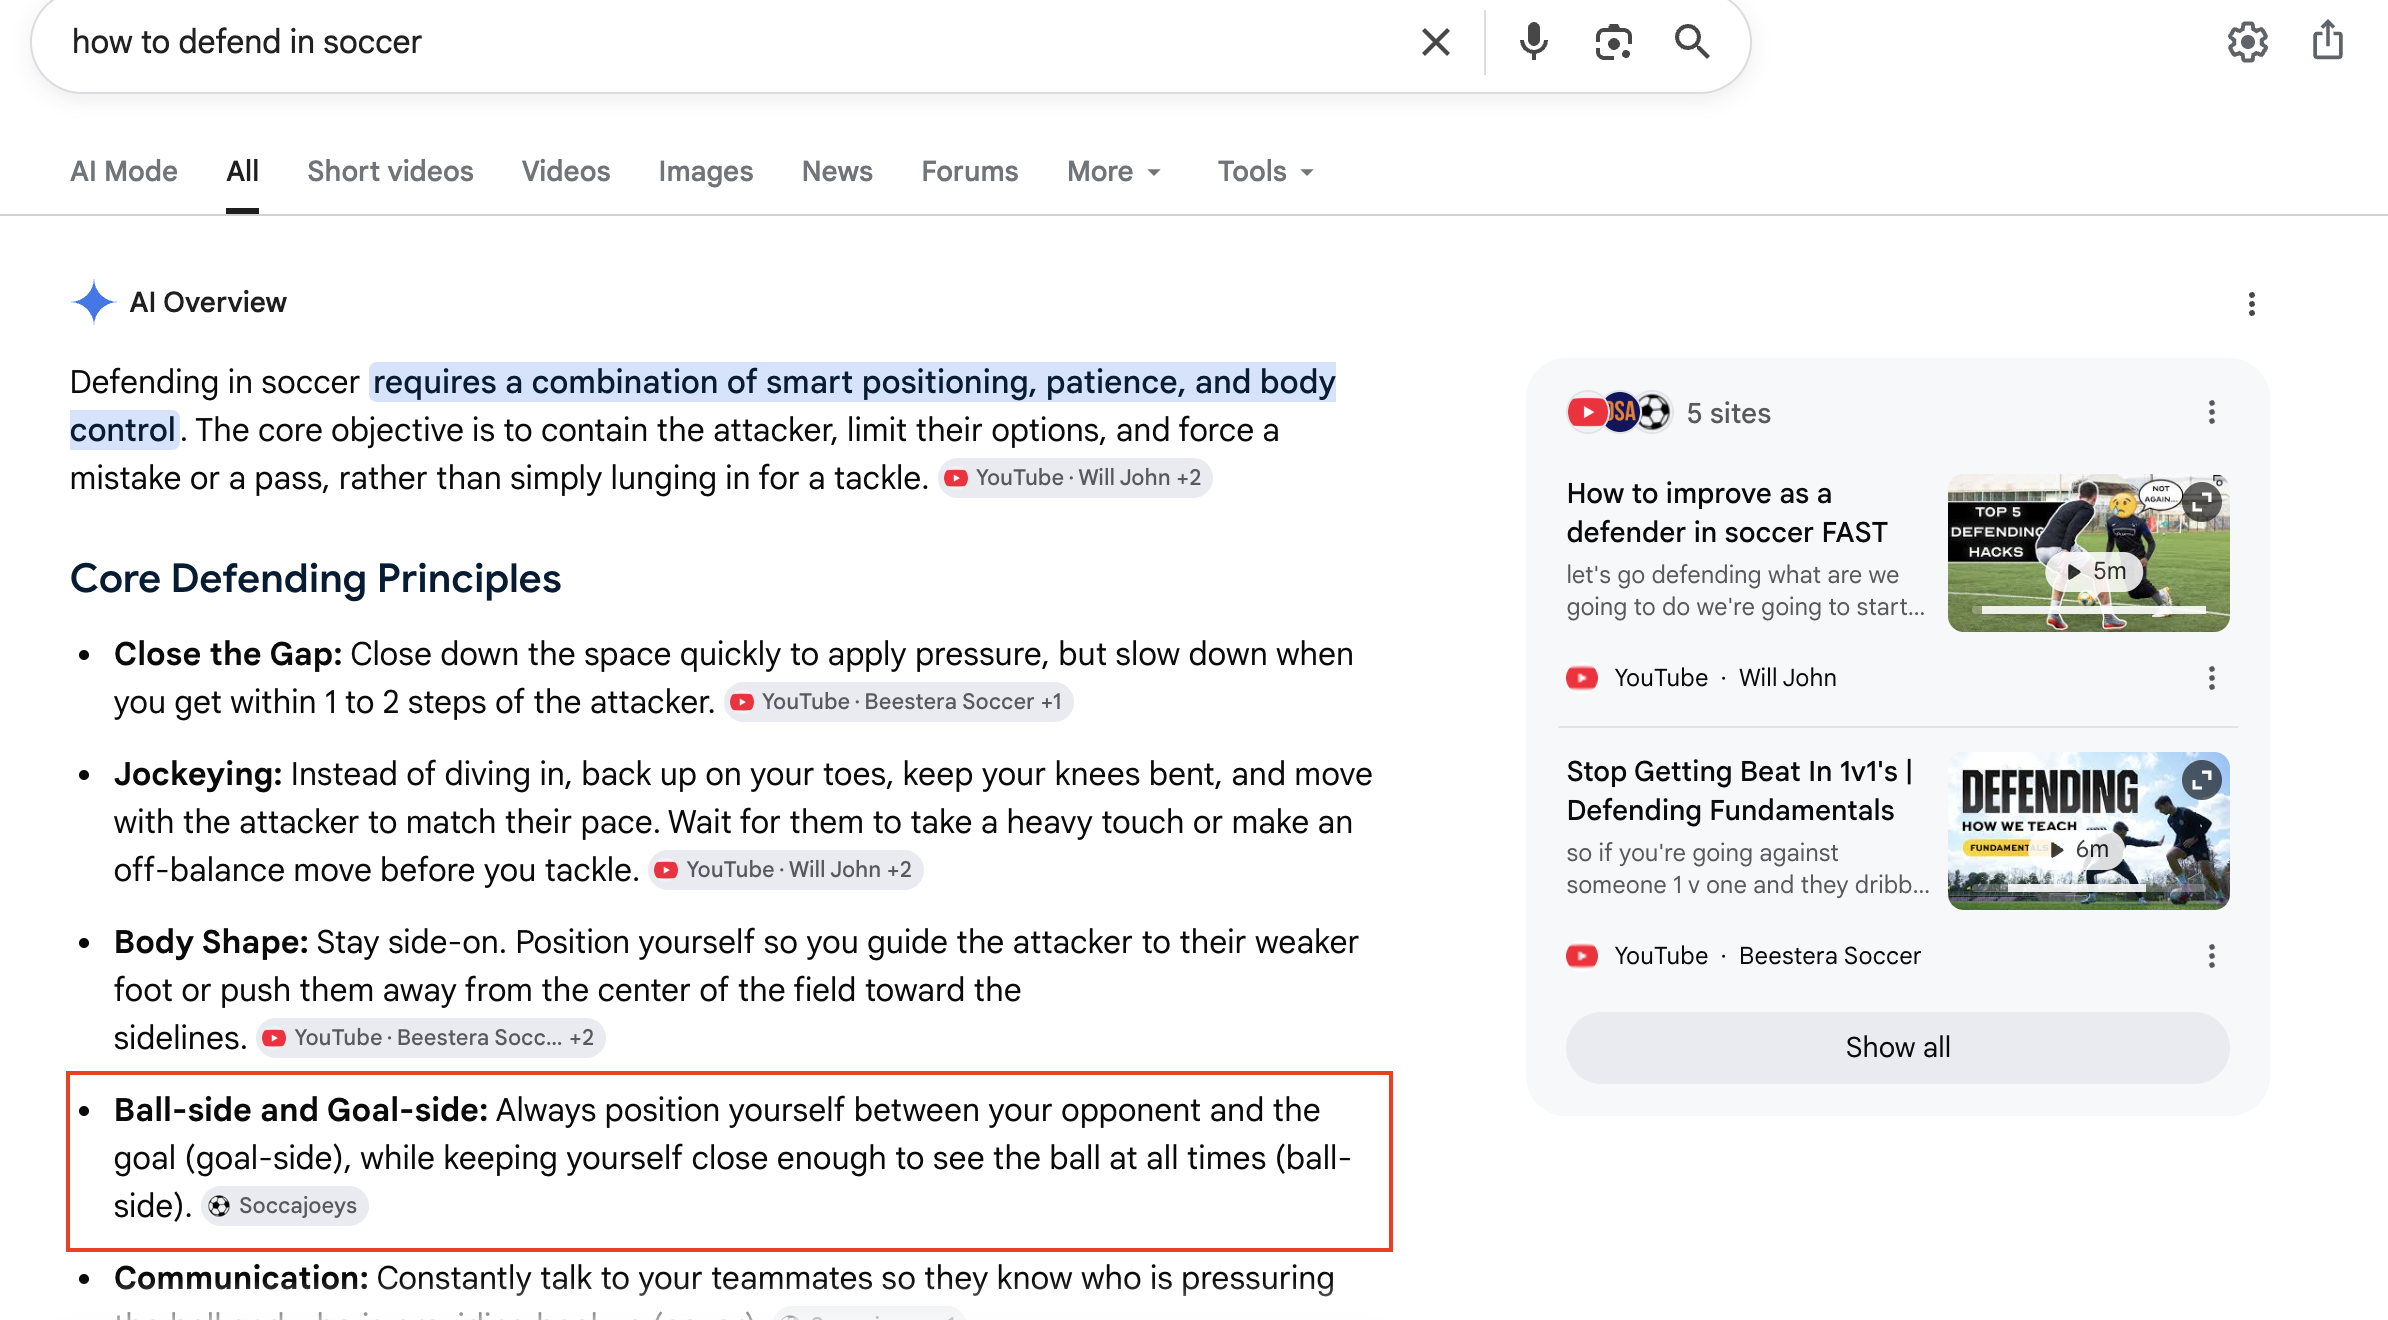Click the 'Body Shape:' bullet heading
The height and width of the screenshot is (1320, 2388).
point(211,942)
